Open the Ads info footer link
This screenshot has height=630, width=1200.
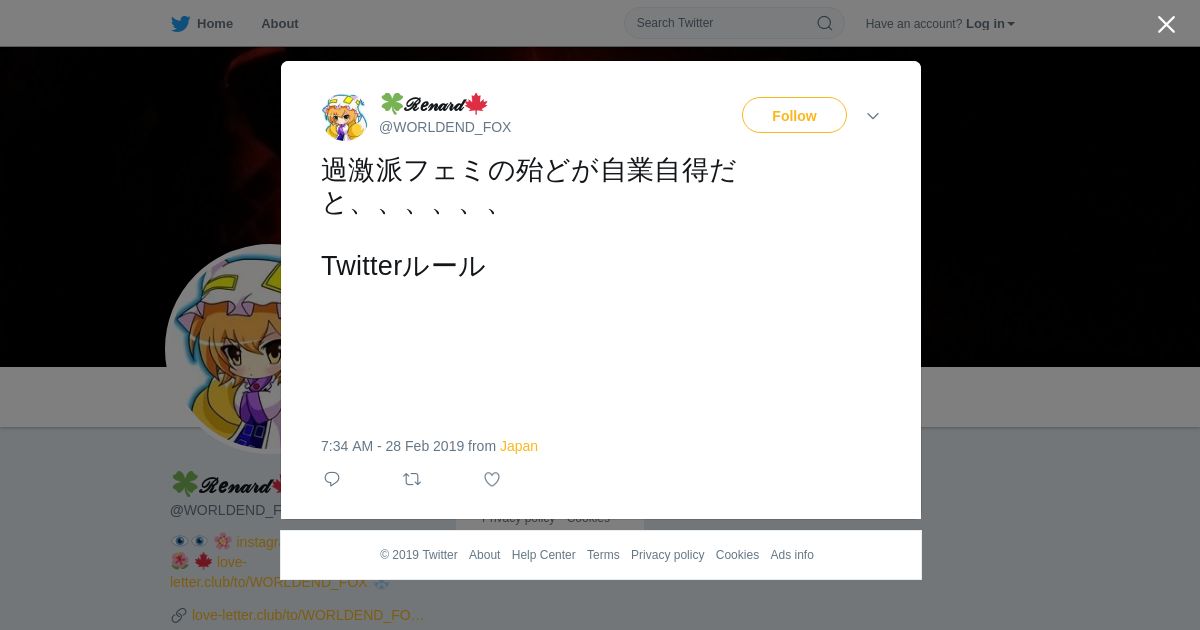[792, 555]
